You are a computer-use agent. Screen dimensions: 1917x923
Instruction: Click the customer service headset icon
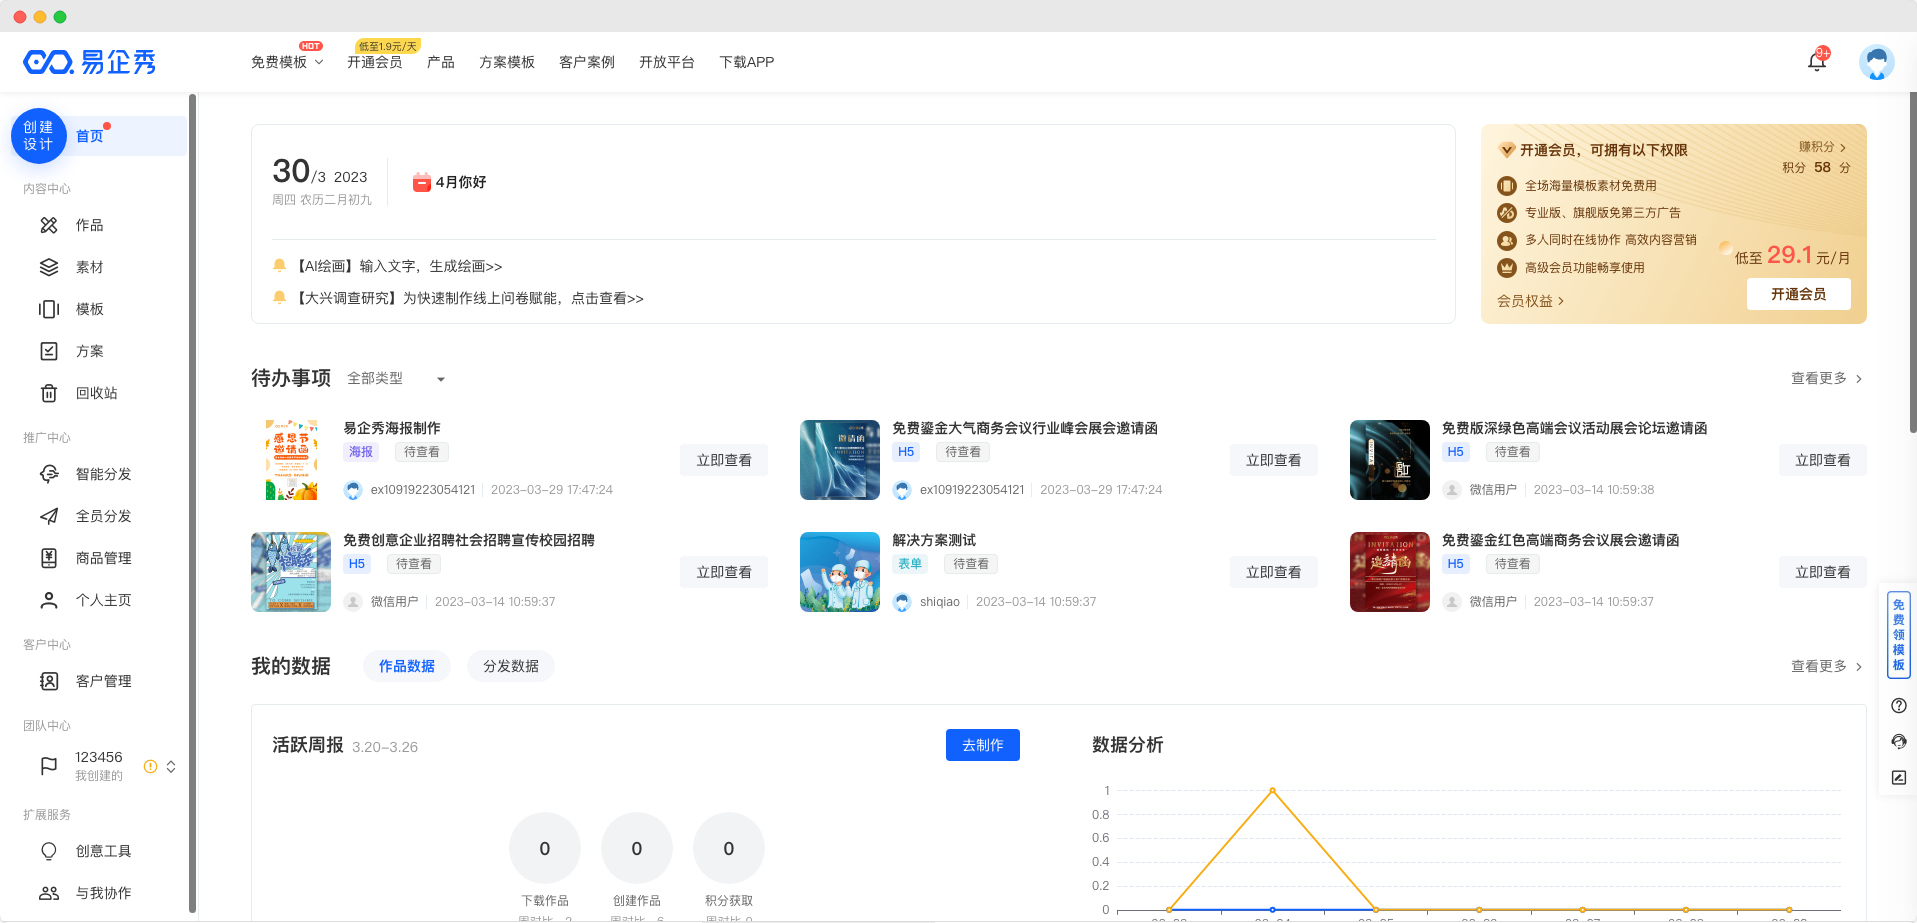pyautogui.click(x=1899, y=742)
